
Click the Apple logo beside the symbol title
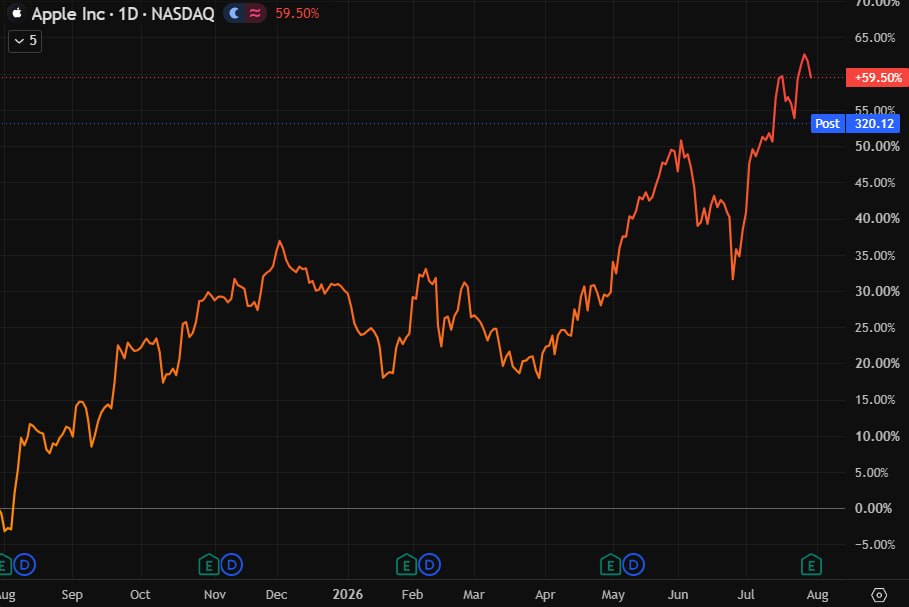[x=17, y=13]
